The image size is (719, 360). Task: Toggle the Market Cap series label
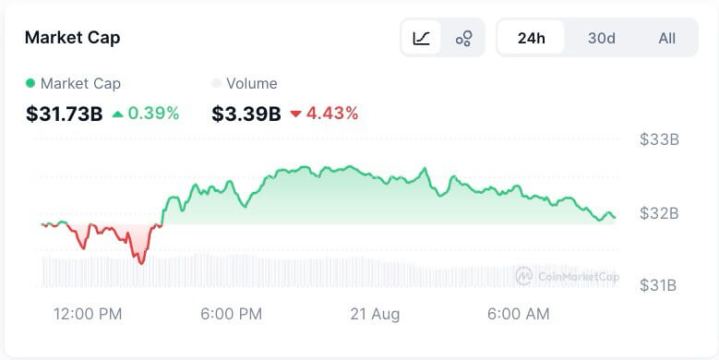click(81, 83)
